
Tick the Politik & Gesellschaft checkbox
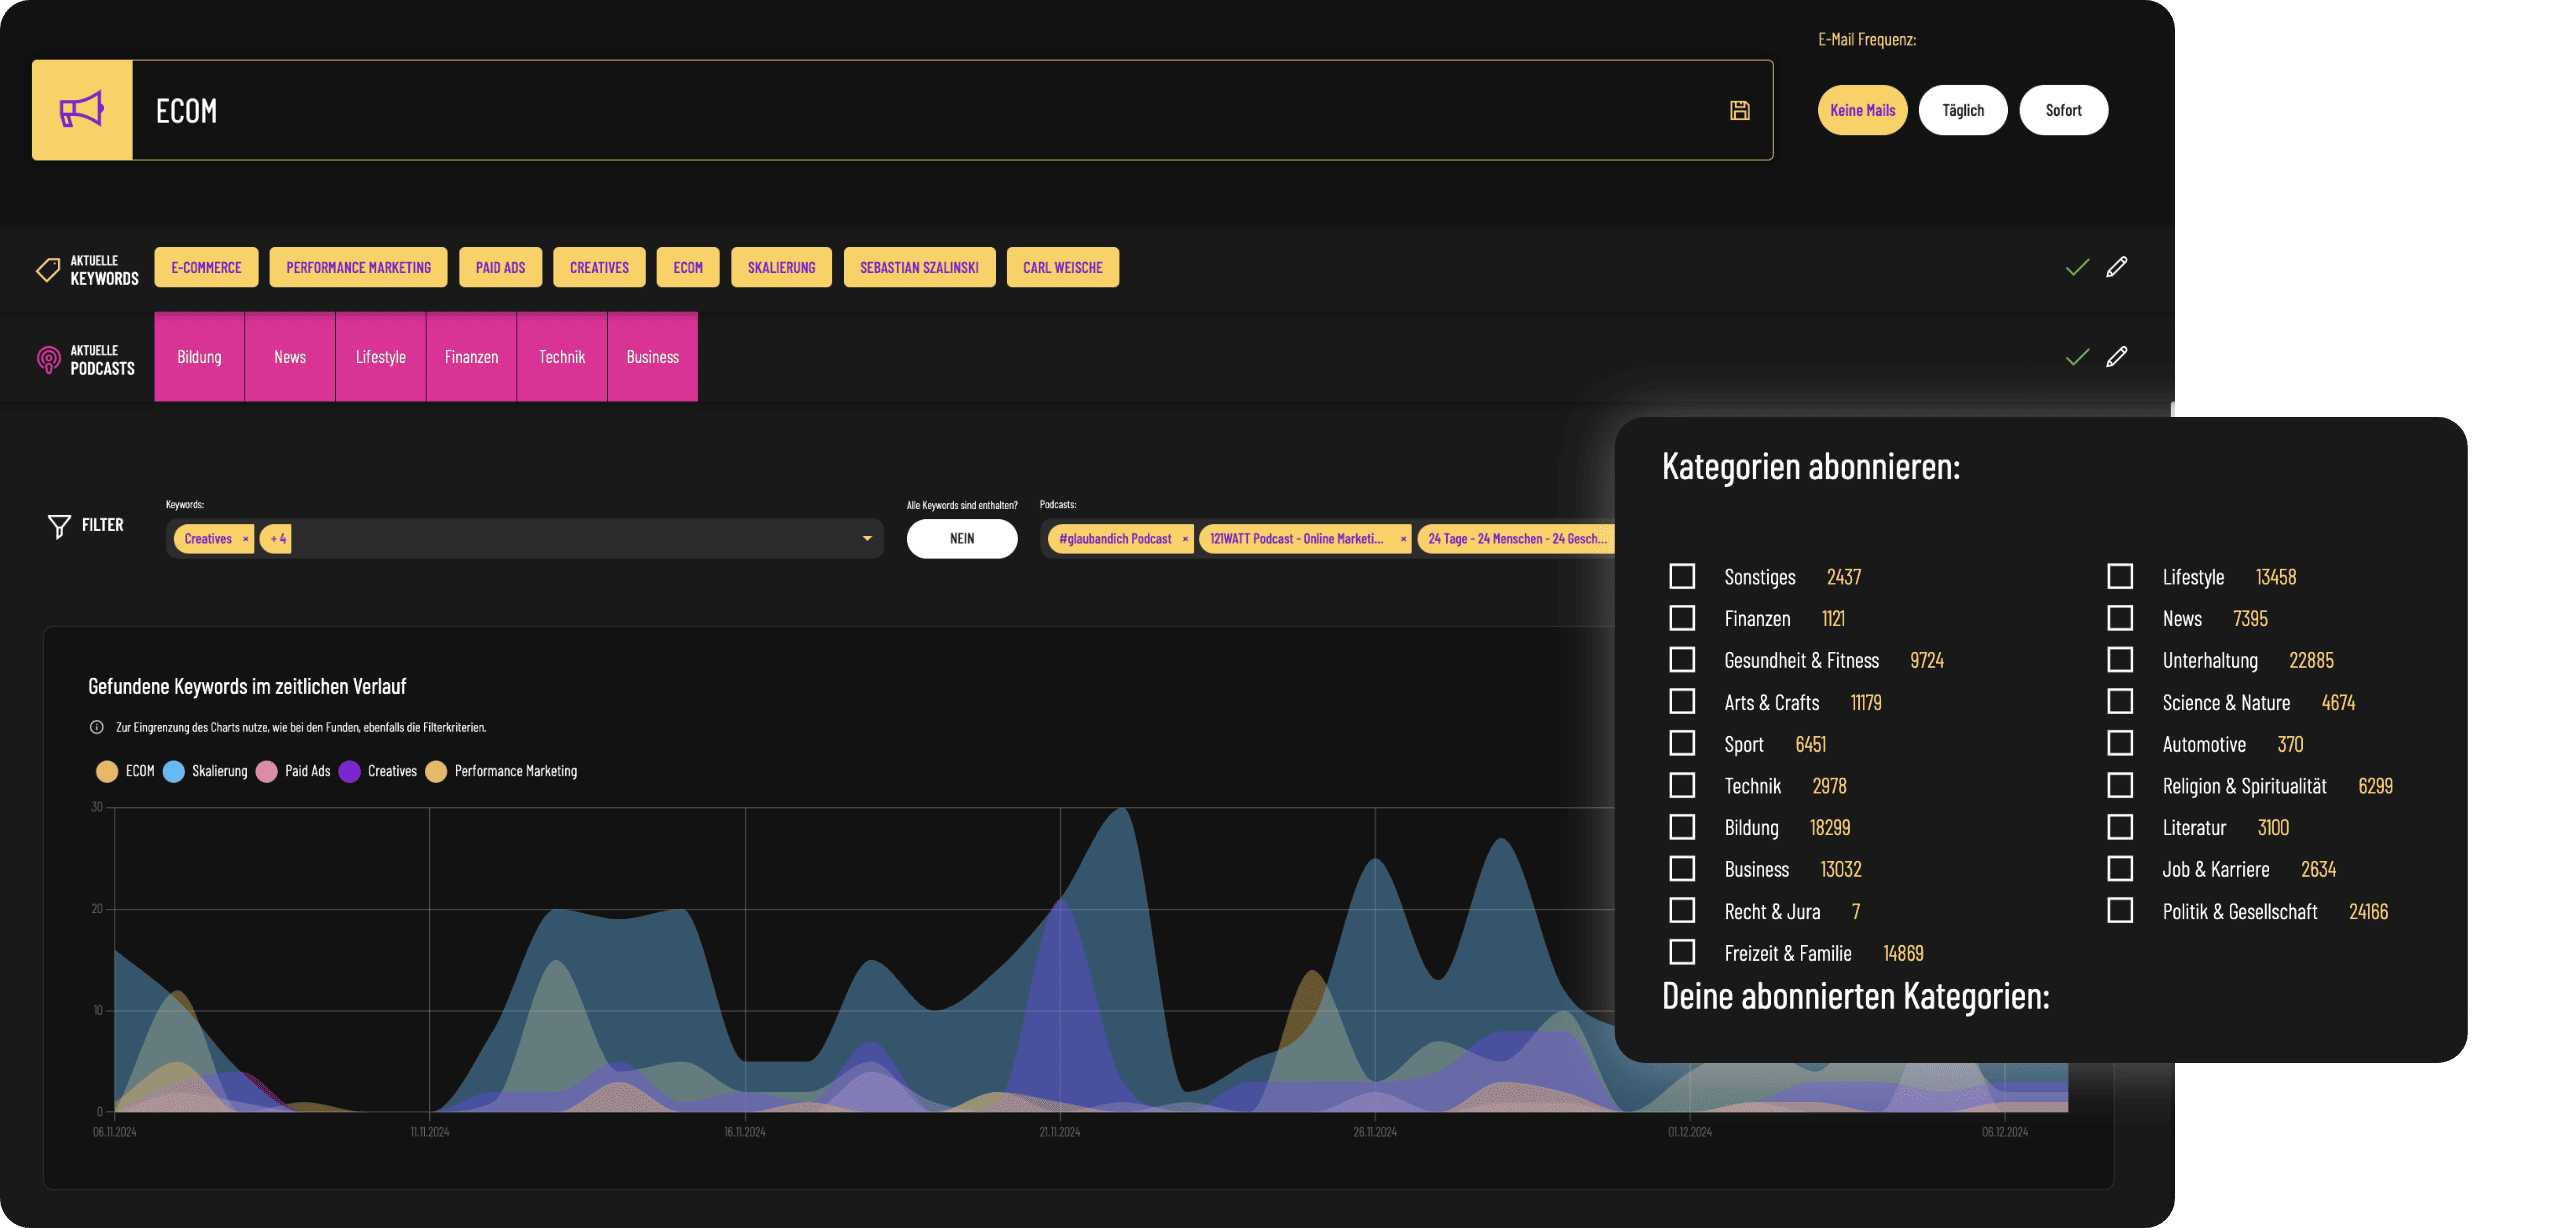click(x=2120, y=910)
